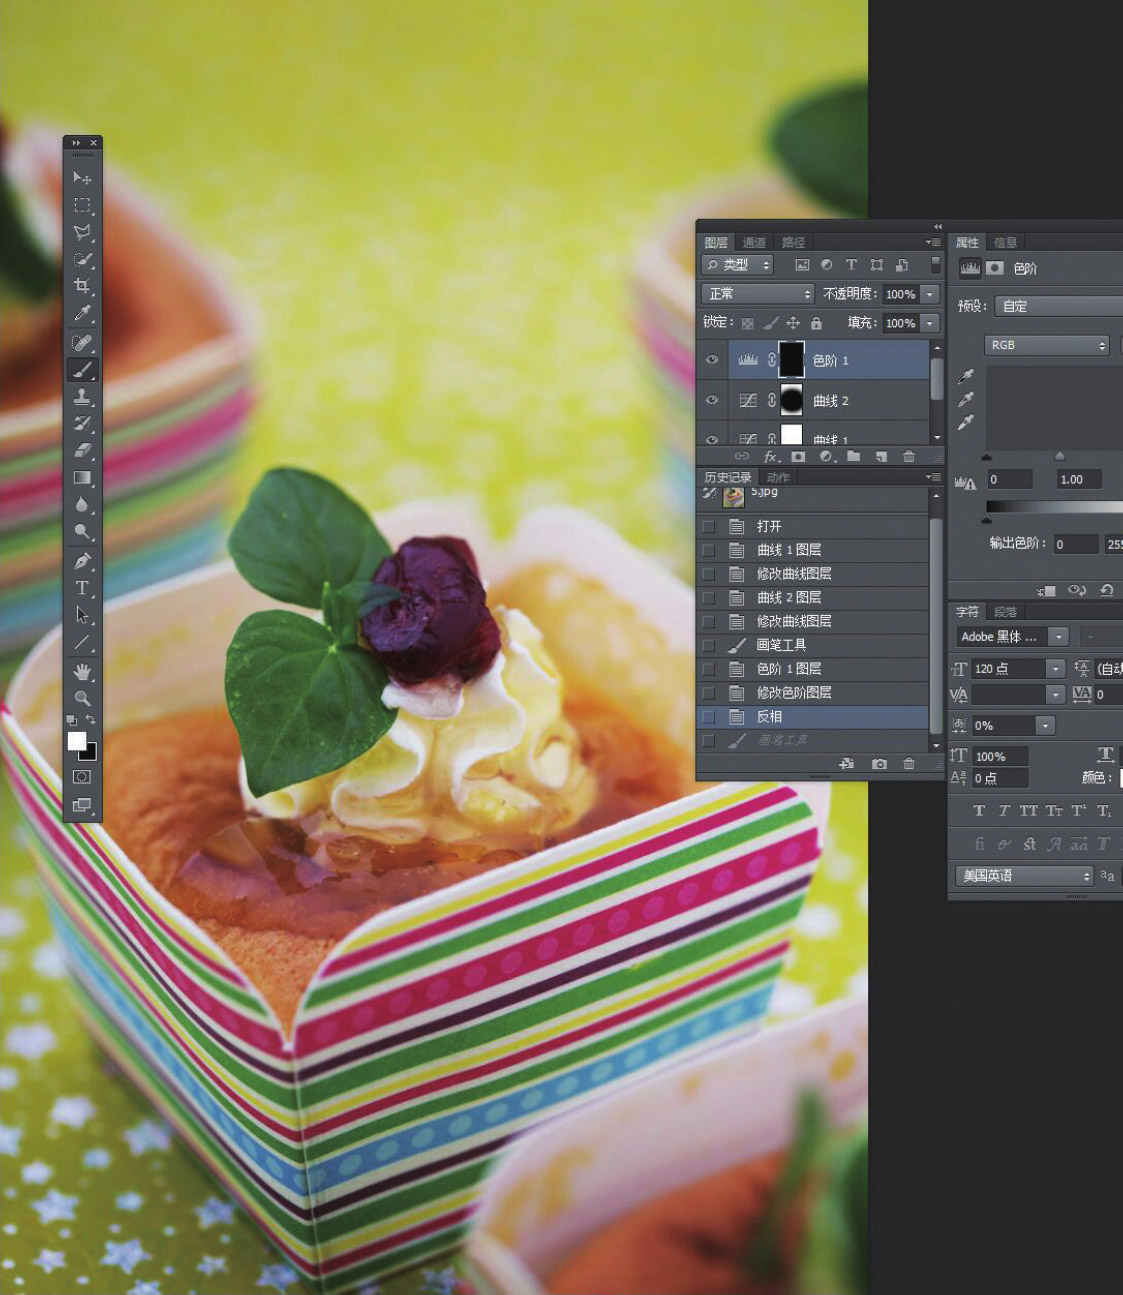This screenshot has width=1123, height=1295.
Task: Switch to the 动作 tab
Action: pos(778,477)
